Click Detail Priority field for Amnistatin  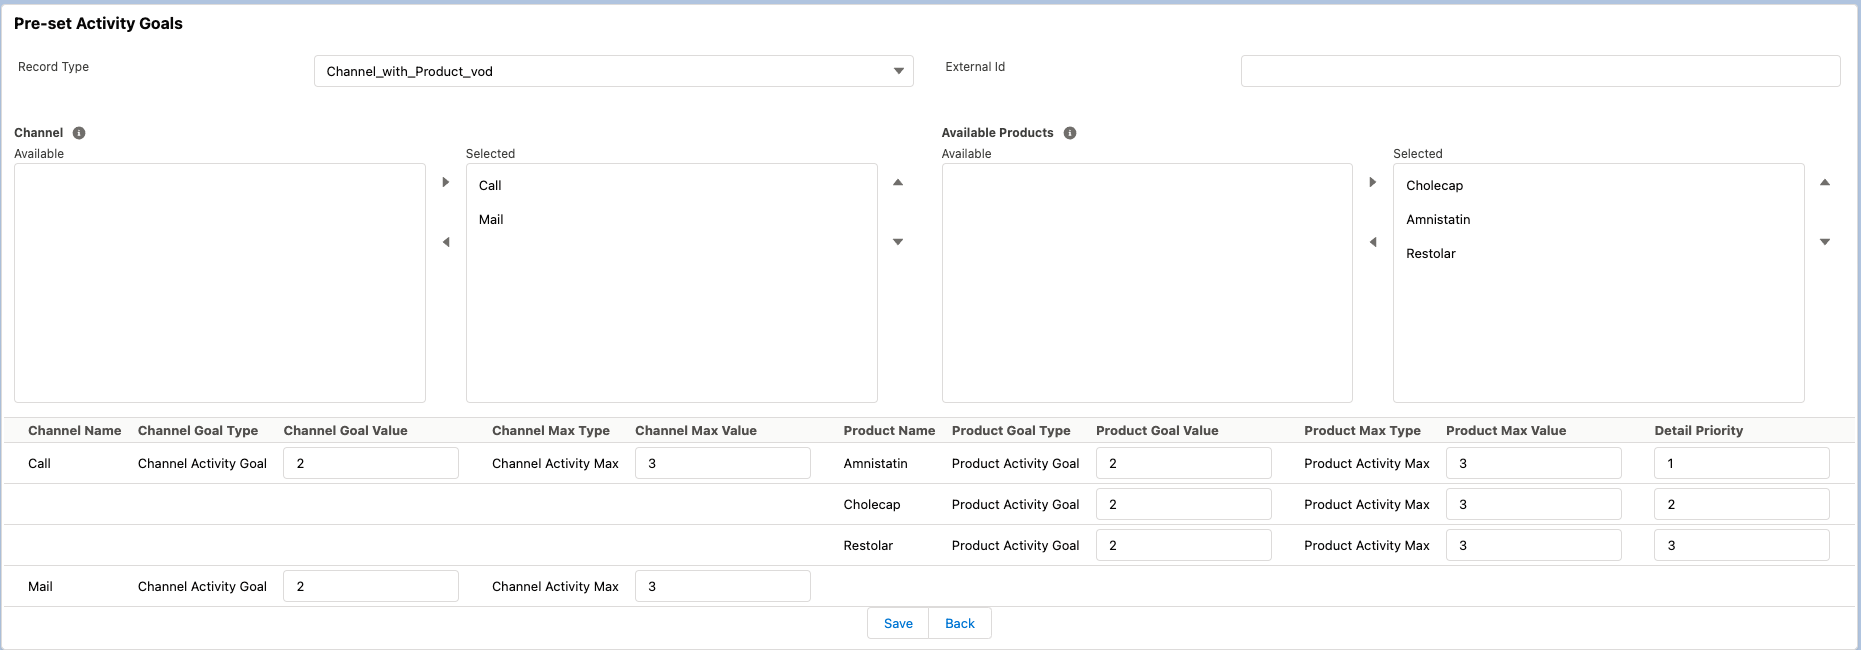pyautogui.click(x=1741, y=463)
